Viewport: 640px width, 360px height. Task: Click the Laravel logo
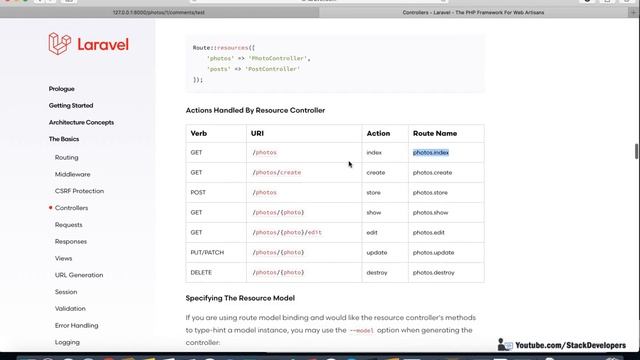pyautogui.click(x=88, y=44)
